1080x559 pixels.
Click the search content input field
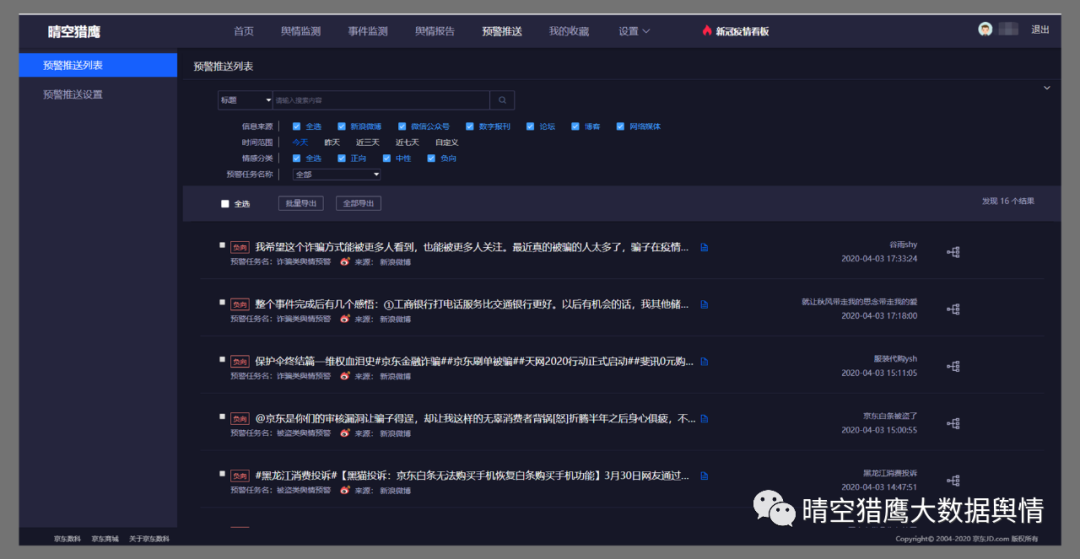click(382, 101)
